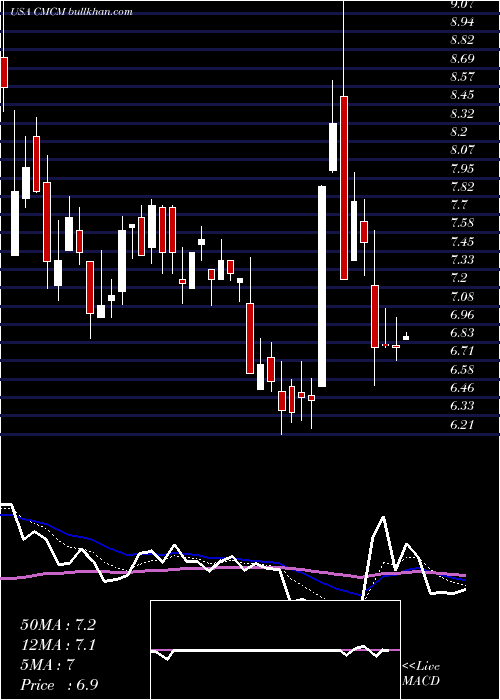The height and width of the screenshot is (700, 500).
Task: Select the 7.82 price axis label
Action: click(x=462, y=187)
